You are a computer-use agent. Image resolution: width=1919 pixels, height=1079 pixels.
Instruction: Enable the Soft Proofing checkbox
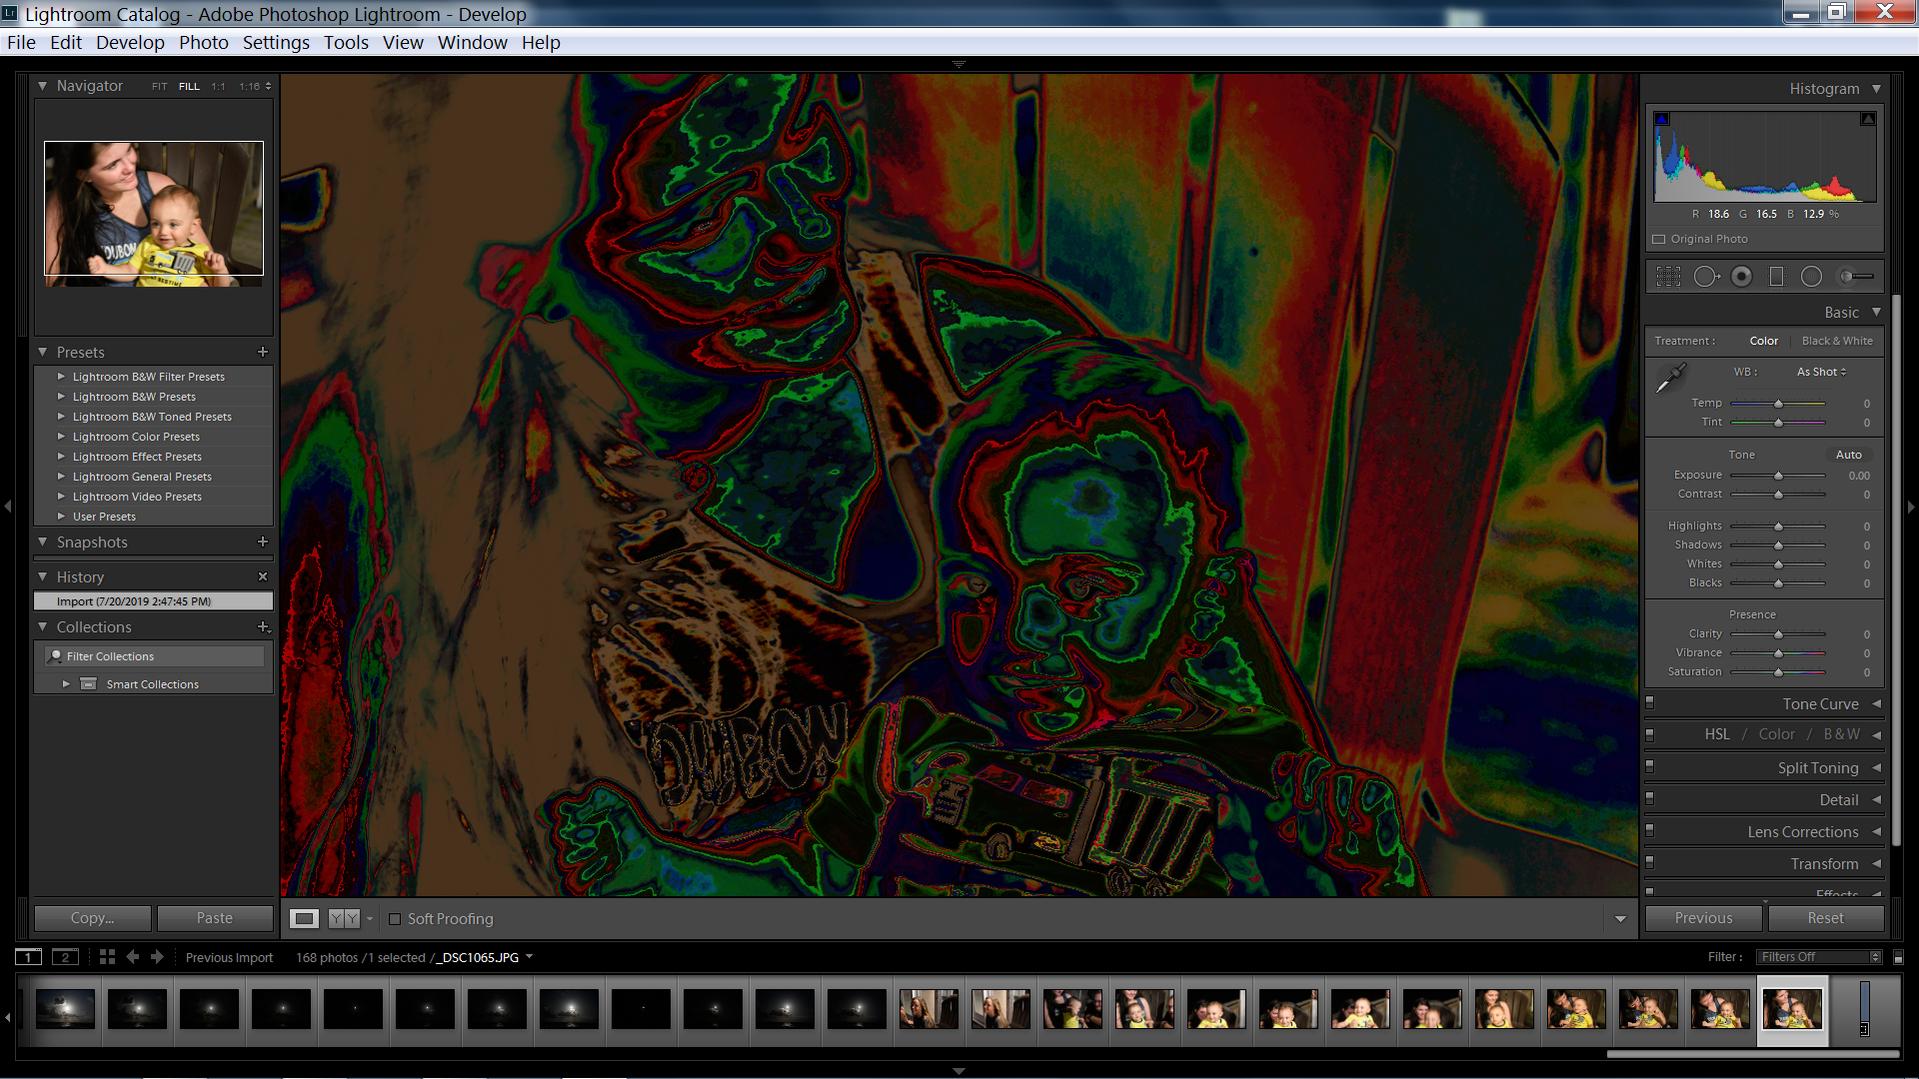pos(395,919)
